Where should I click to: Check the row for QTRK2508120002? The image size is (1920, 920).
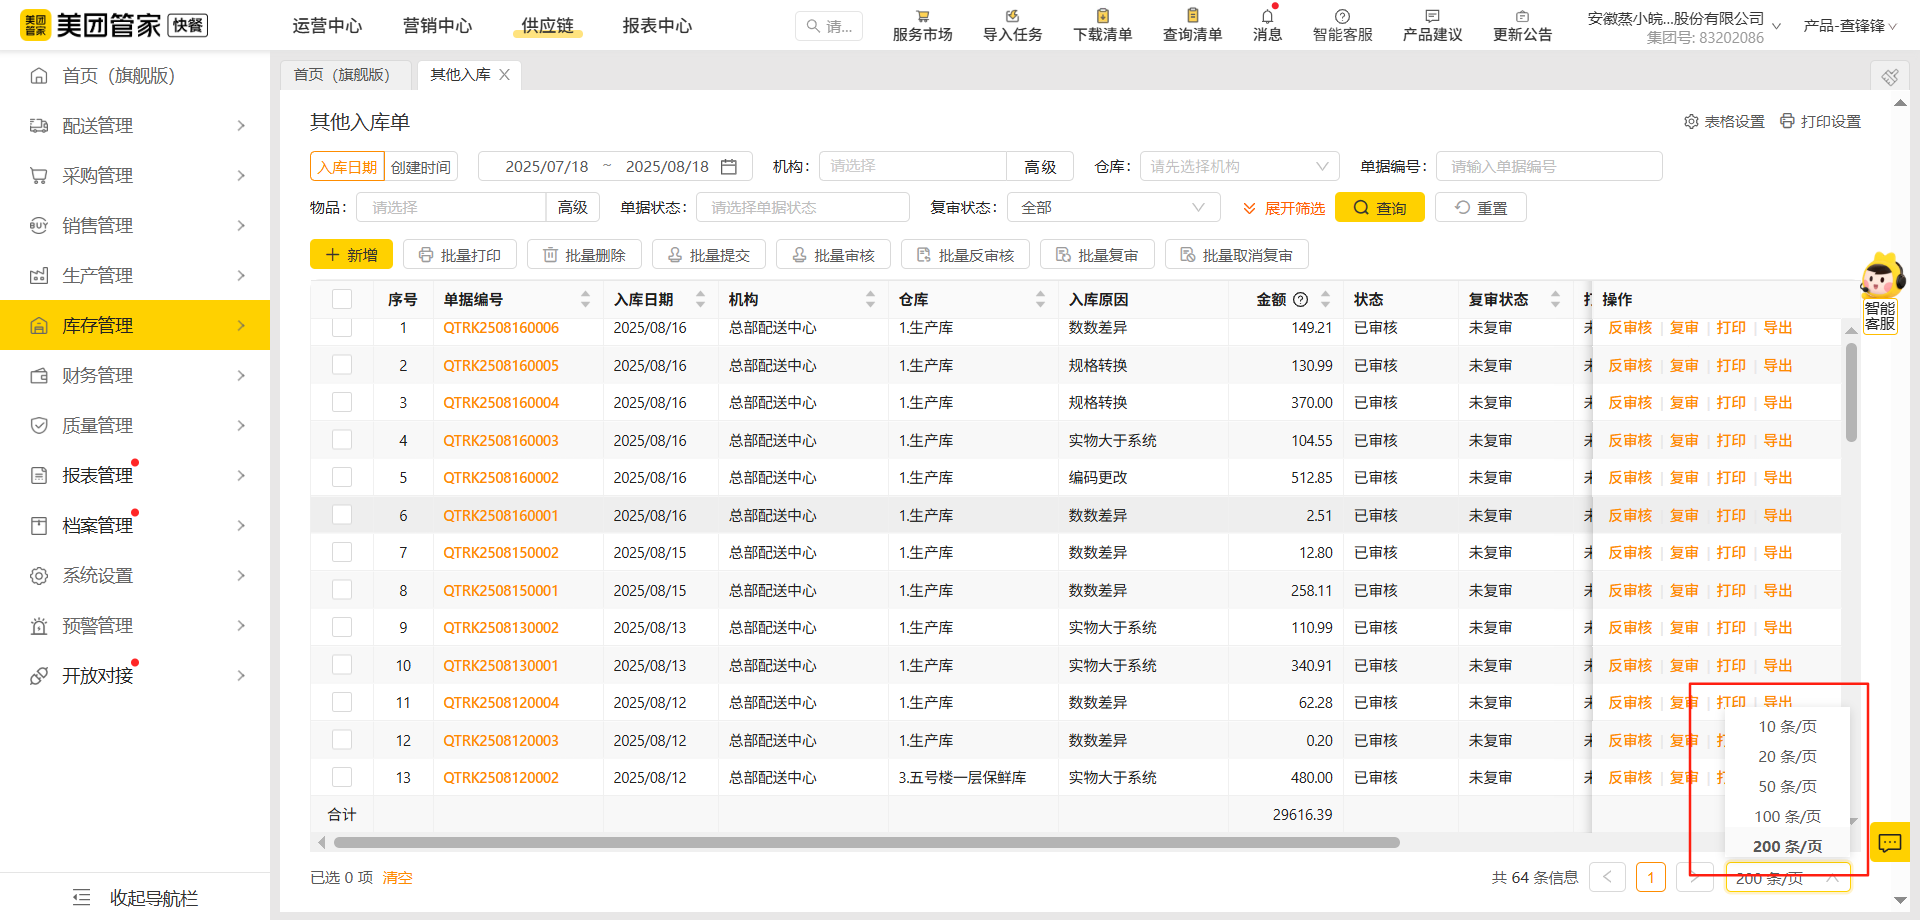click(x=342, y=777)
